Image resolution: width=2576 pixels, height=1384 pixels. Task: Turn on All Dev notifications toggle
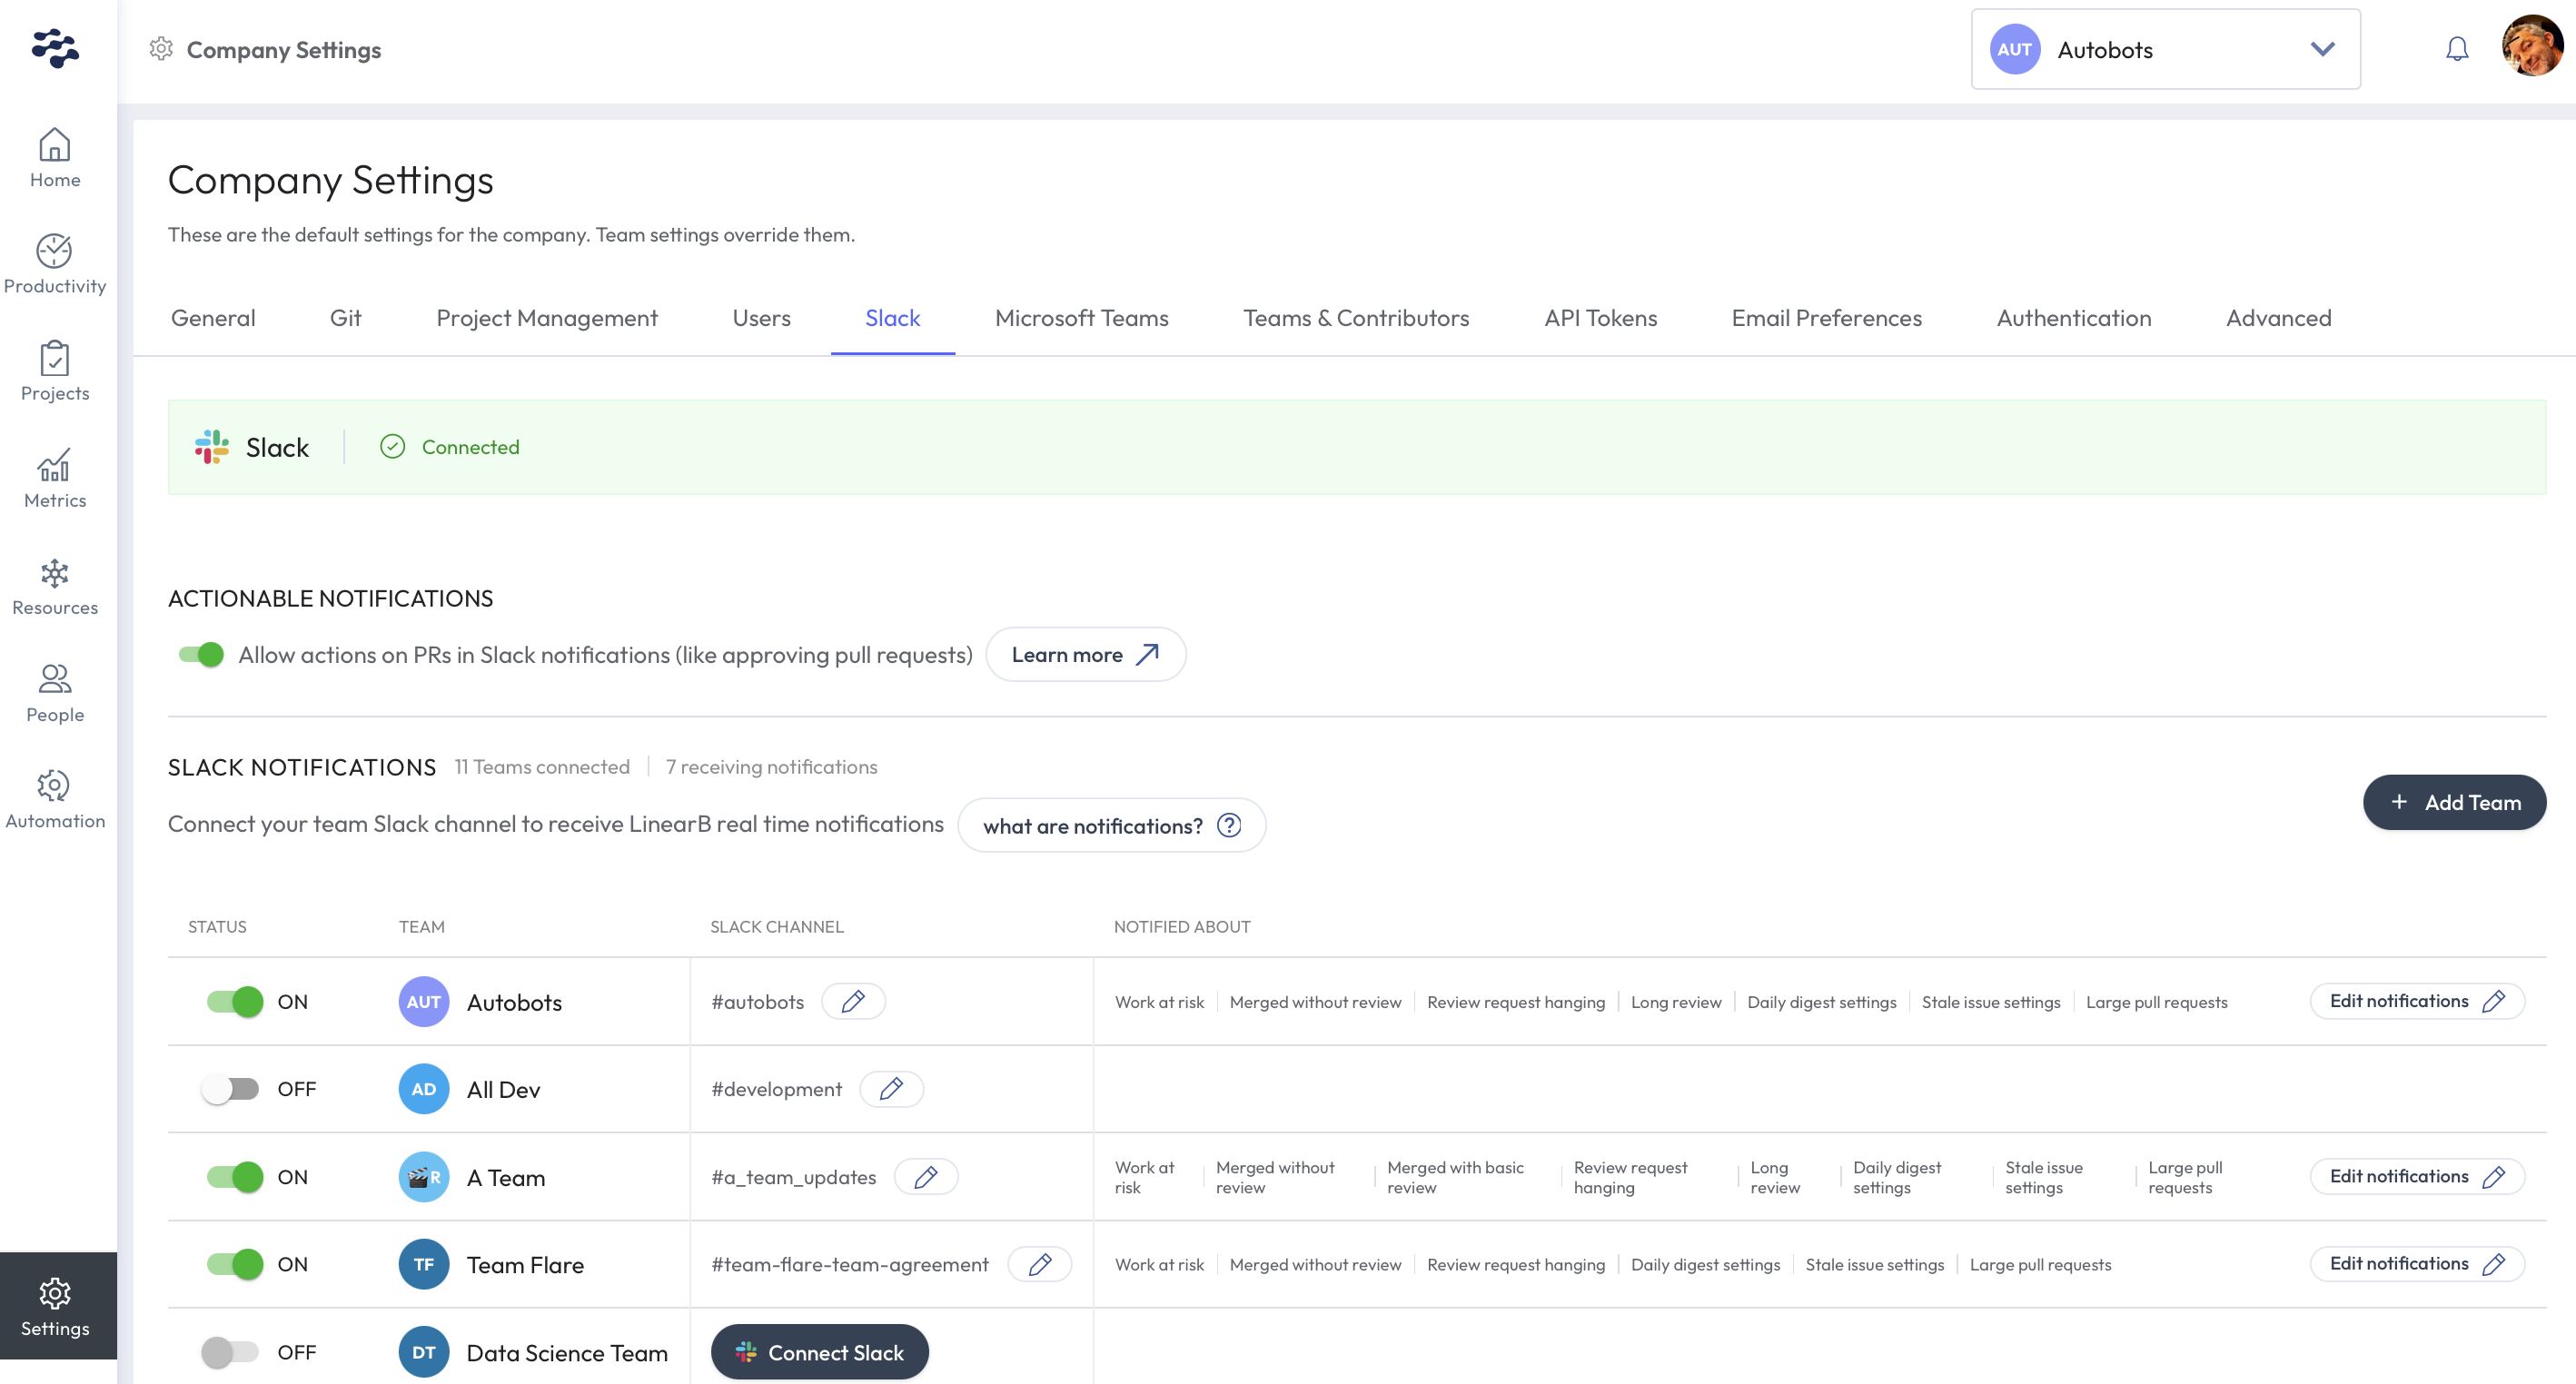(230, 1089)
